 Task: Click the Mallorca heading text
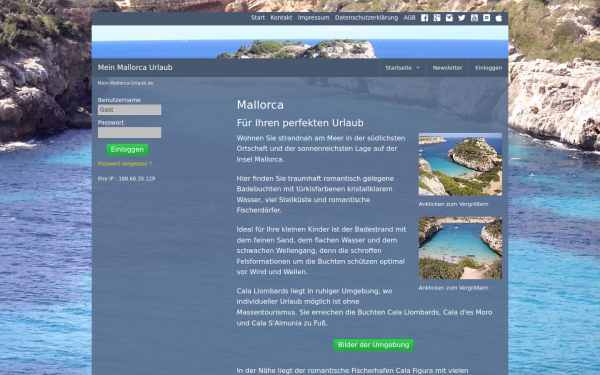260,105
